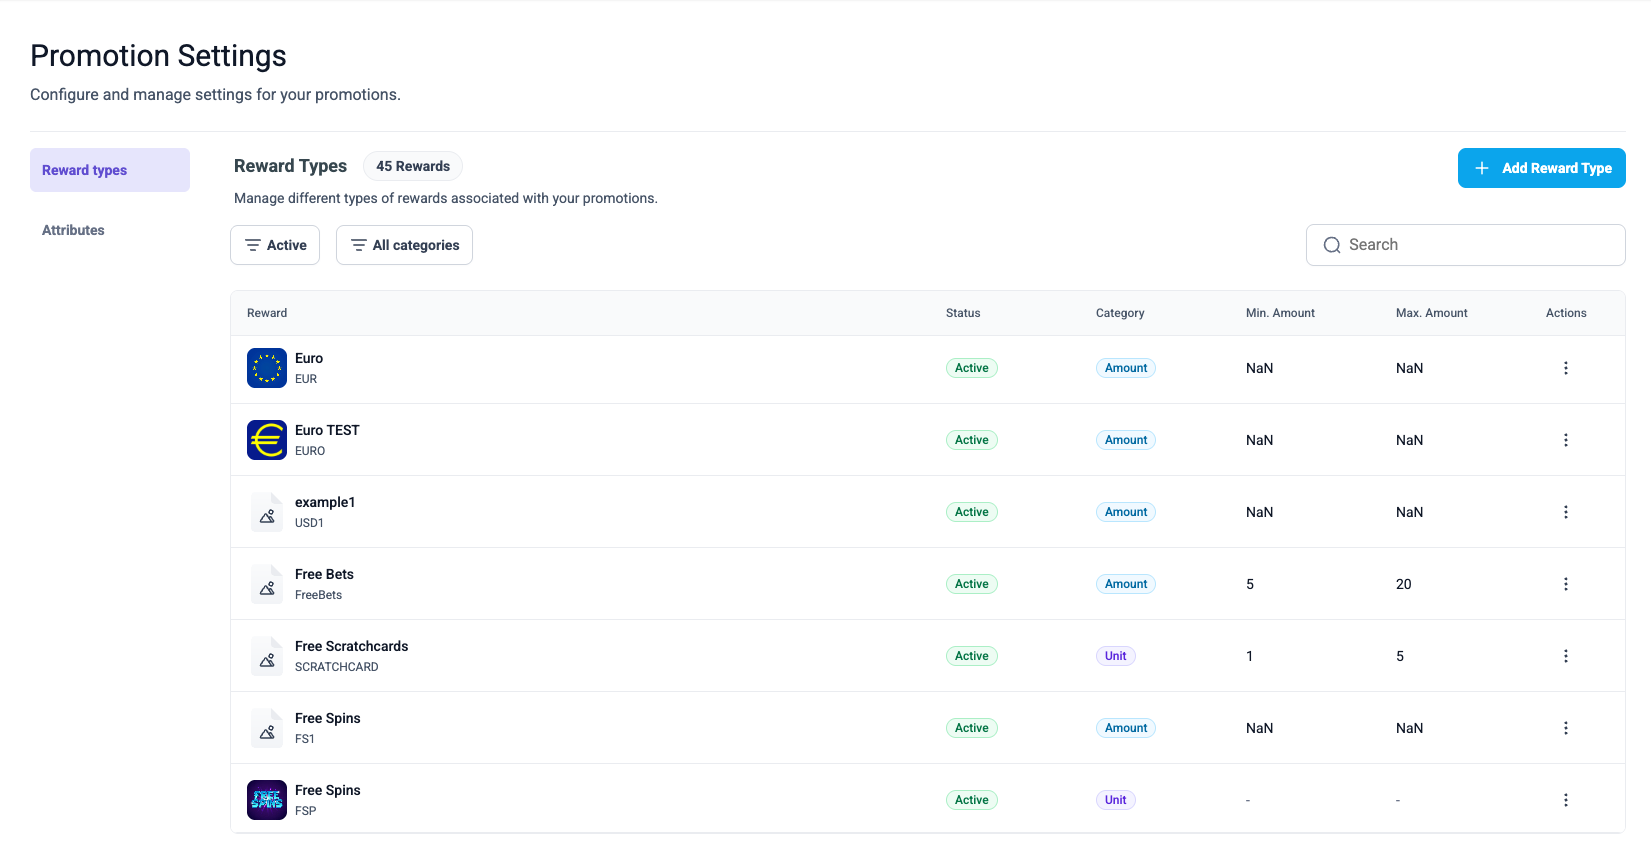This screenshot has height=850, width=1651.
Task: Click the max amount 20 for Free Bets
Action: coord(1404,584)
